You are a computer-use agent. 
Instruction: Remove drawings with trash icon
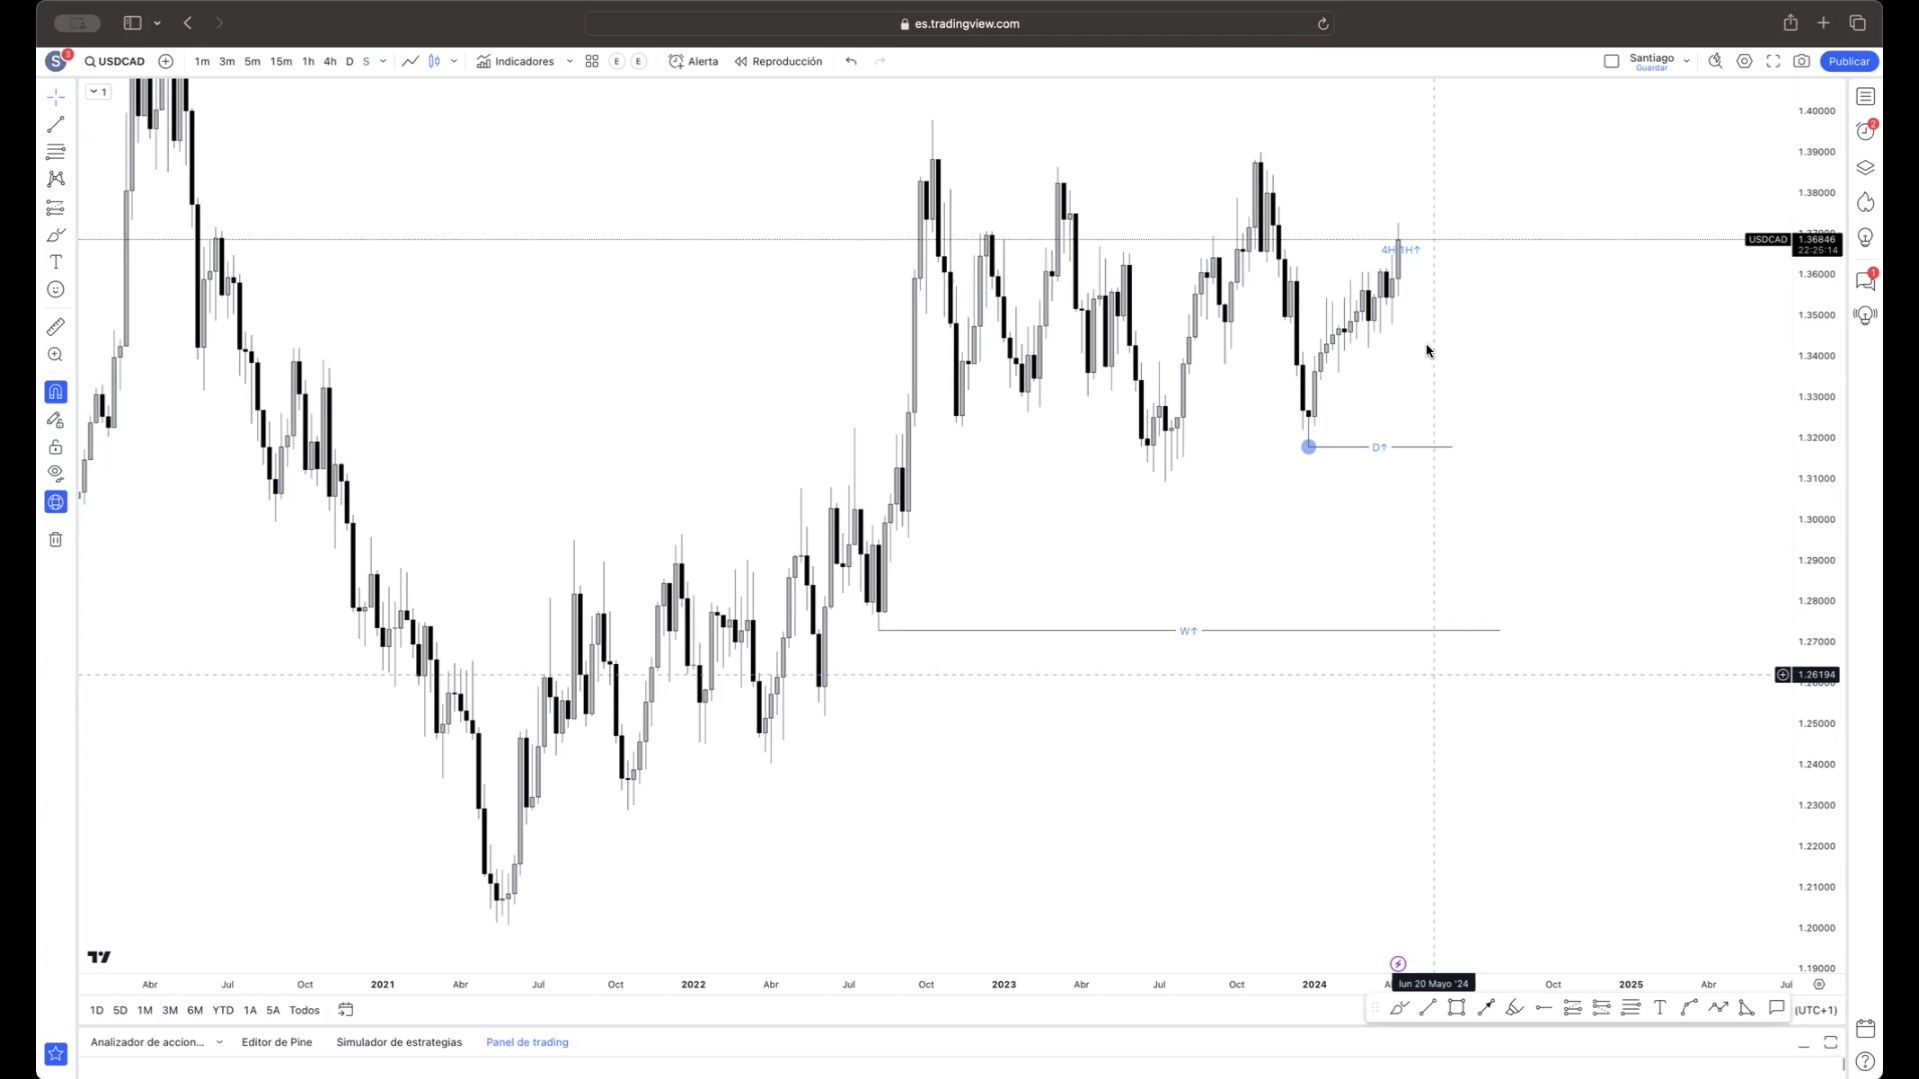[56, 540]
